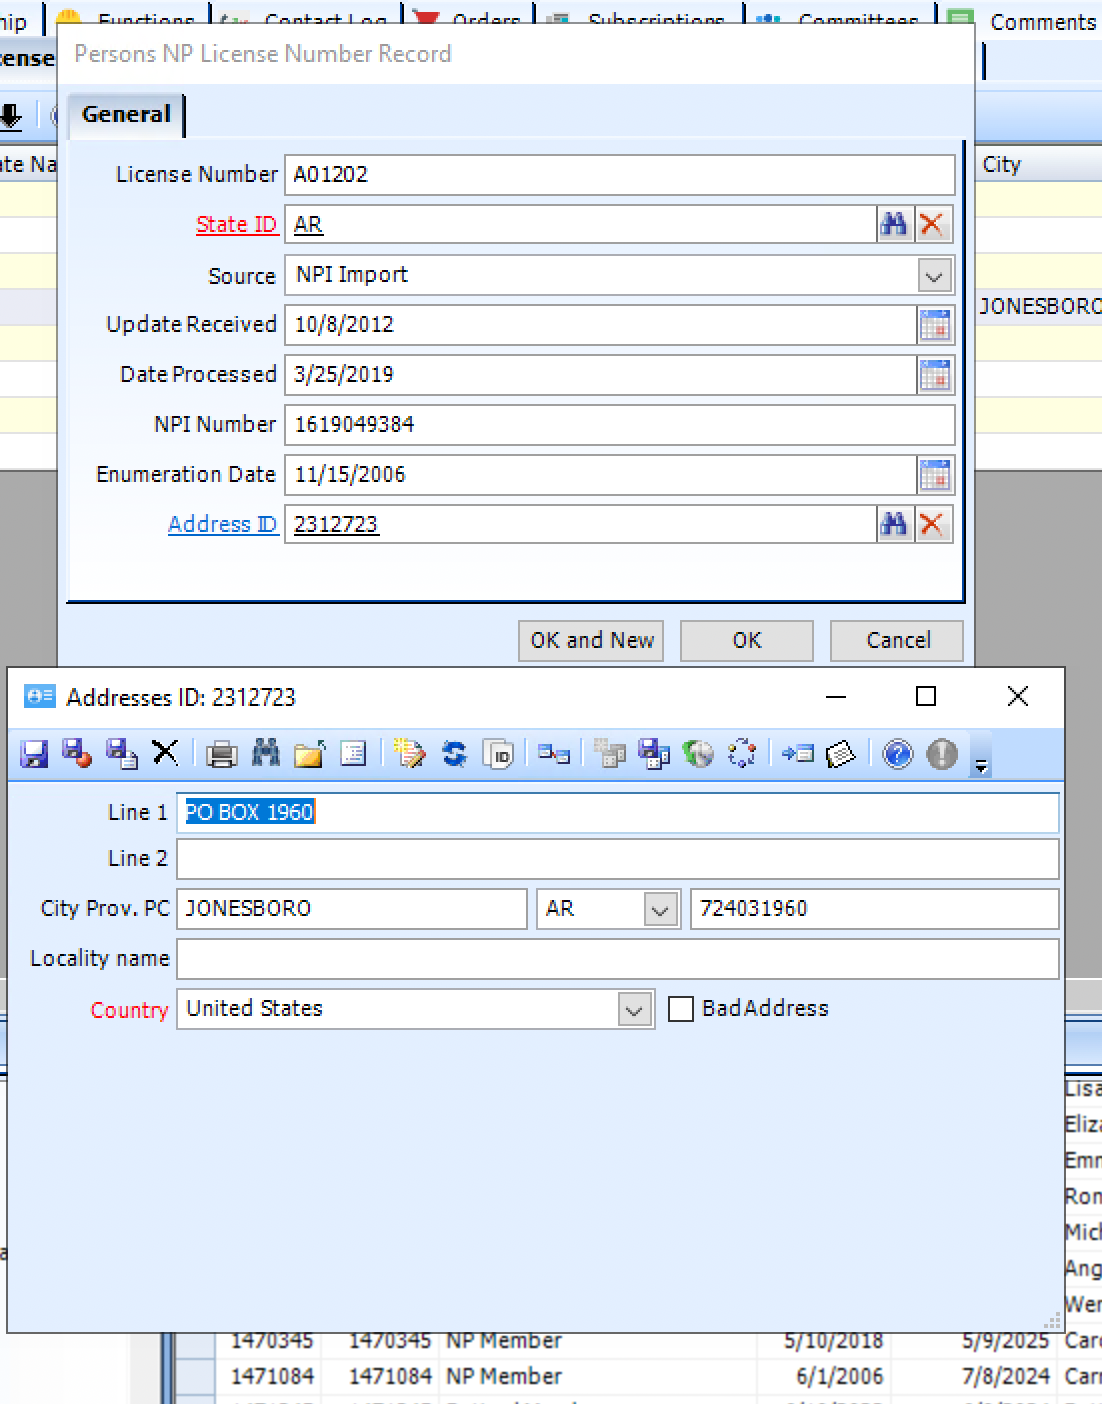Image resolution: width=1102 pixels, height=1404 pixels.
Task: Open the State ID lookup binoculars icon
Action: tap(894, 224)
